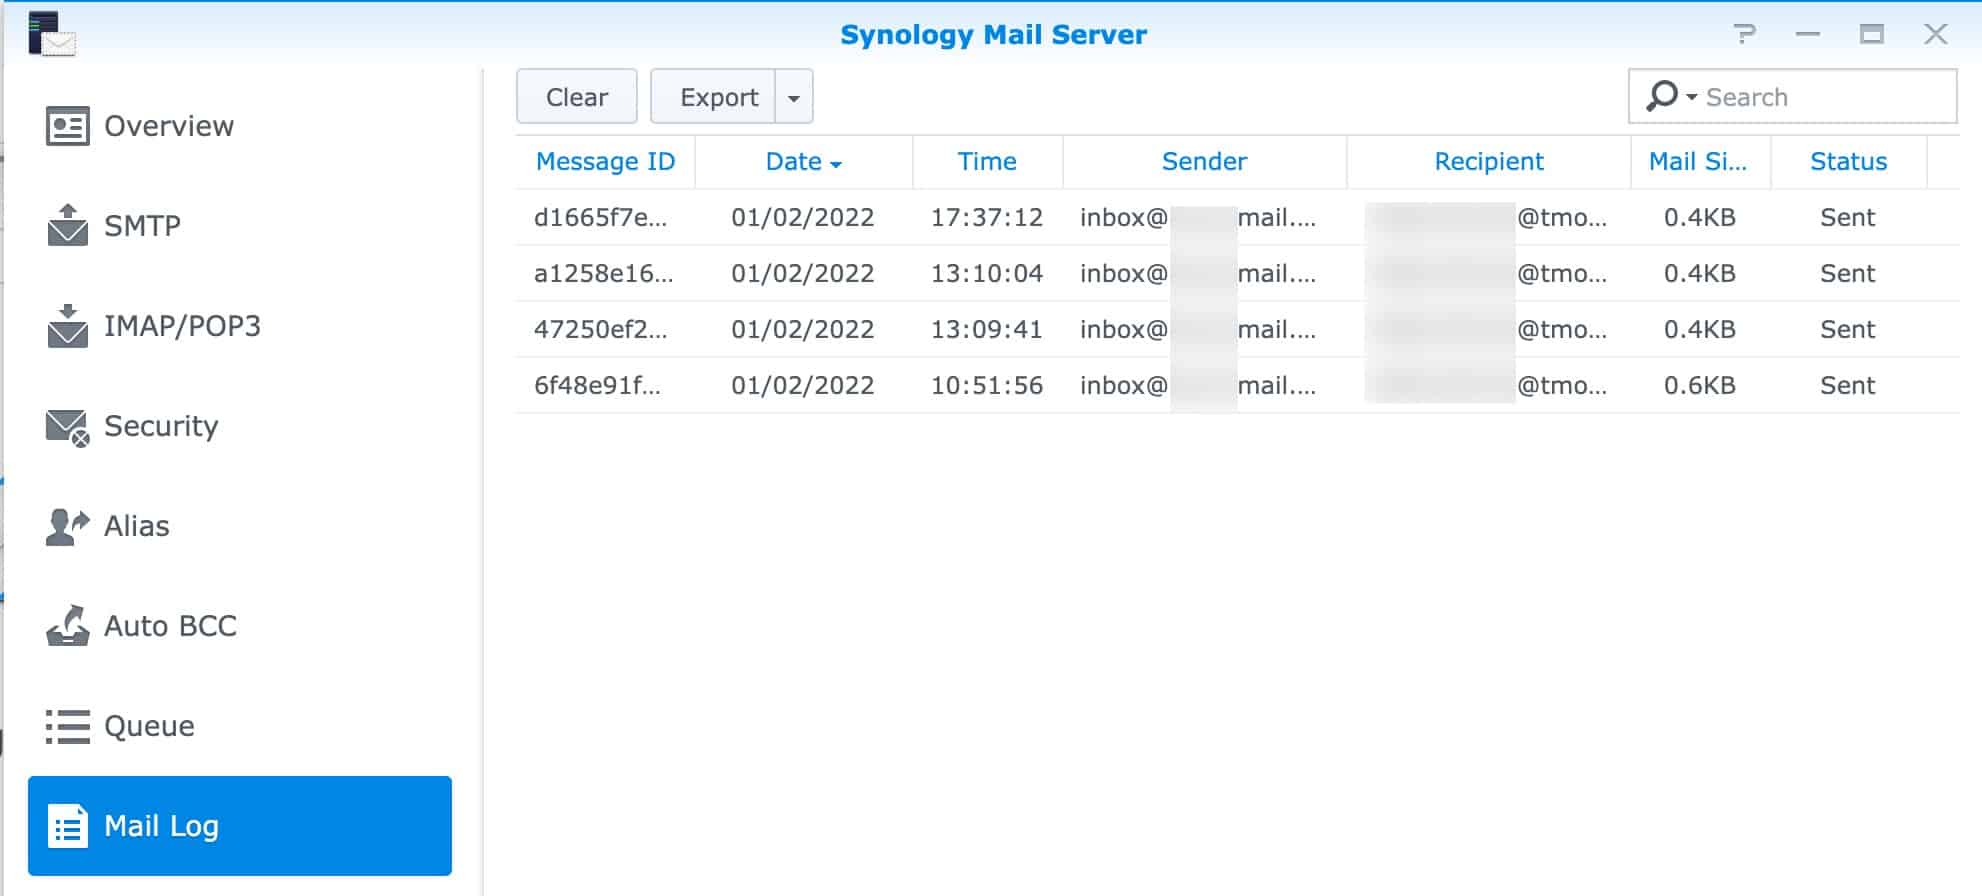Click the time 13:10:04 cell

987,273
